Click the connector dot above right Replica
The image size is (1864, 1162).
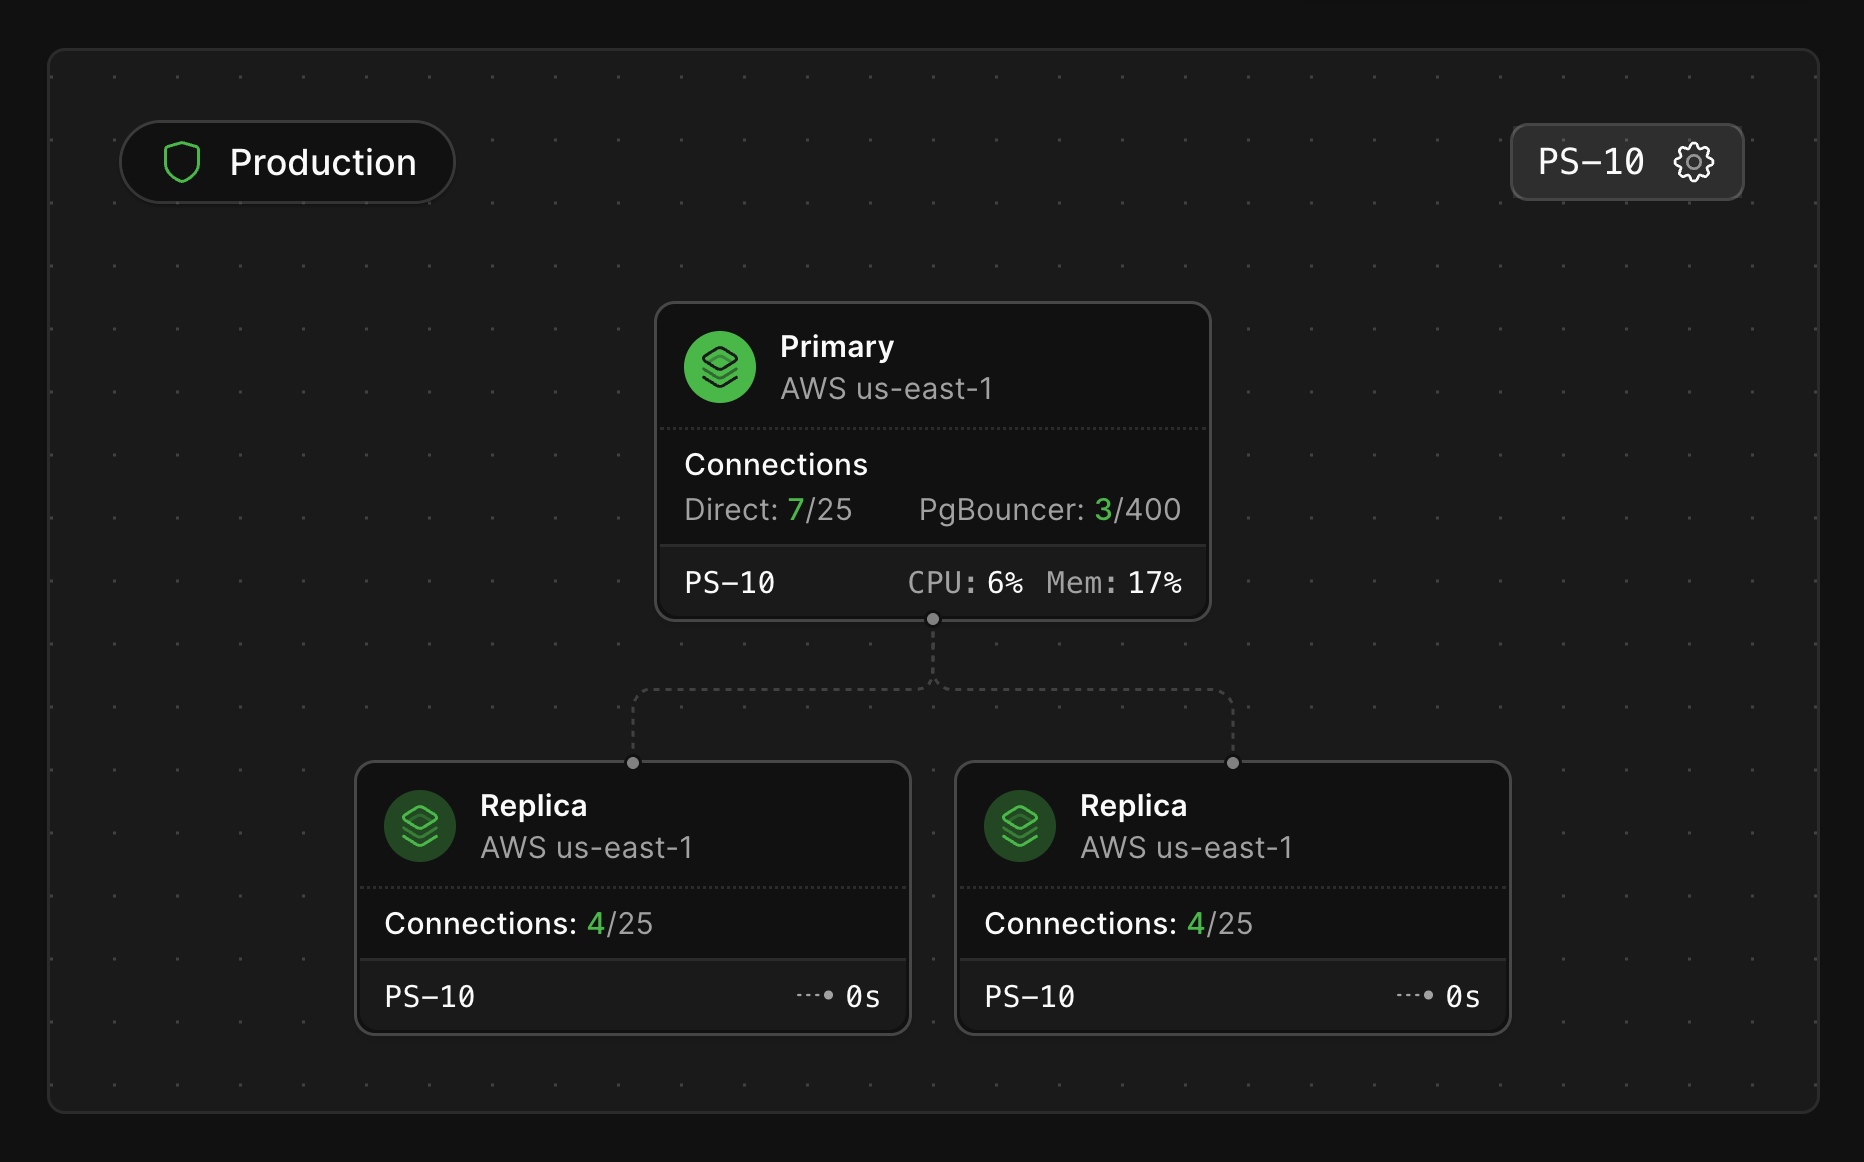coord(1233,763)
